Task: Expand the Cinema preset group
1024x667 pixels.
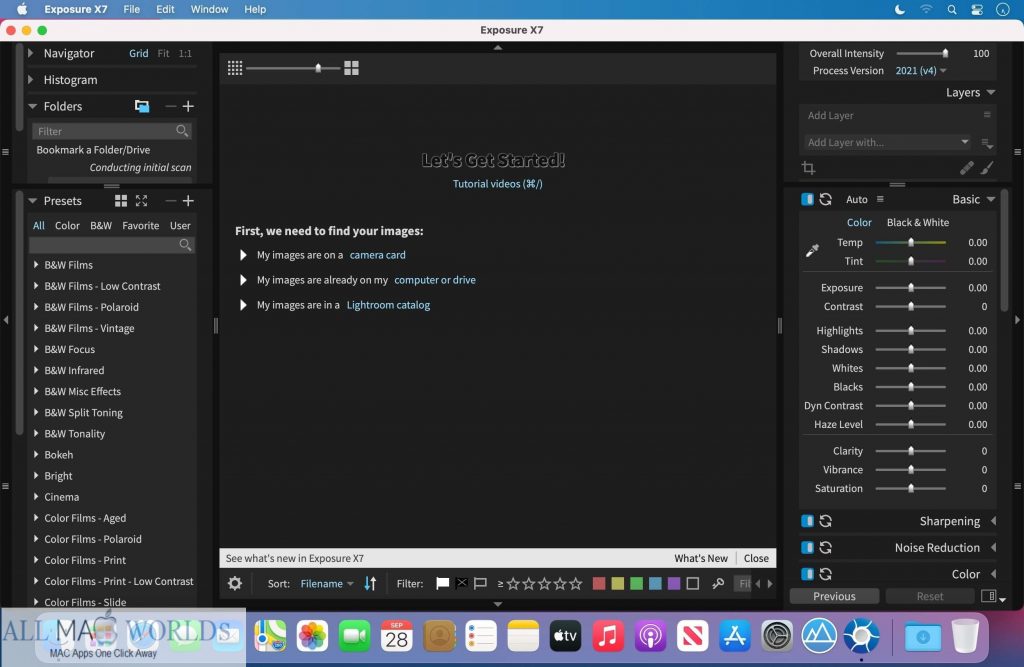Action: tap(36, 496)
